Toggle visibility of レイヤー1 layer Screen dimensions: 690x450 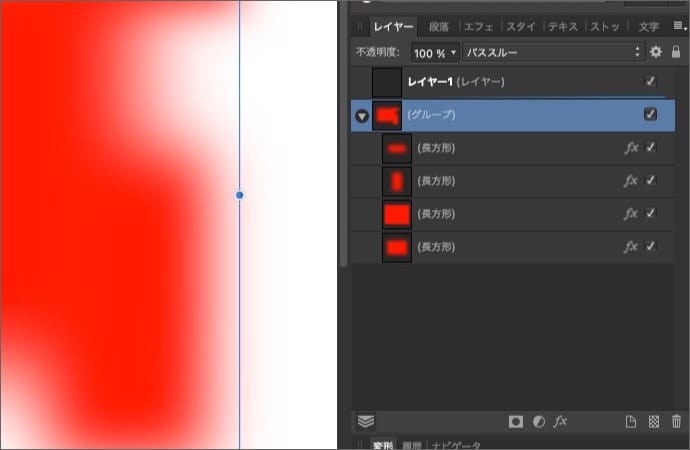pos(651,81)
